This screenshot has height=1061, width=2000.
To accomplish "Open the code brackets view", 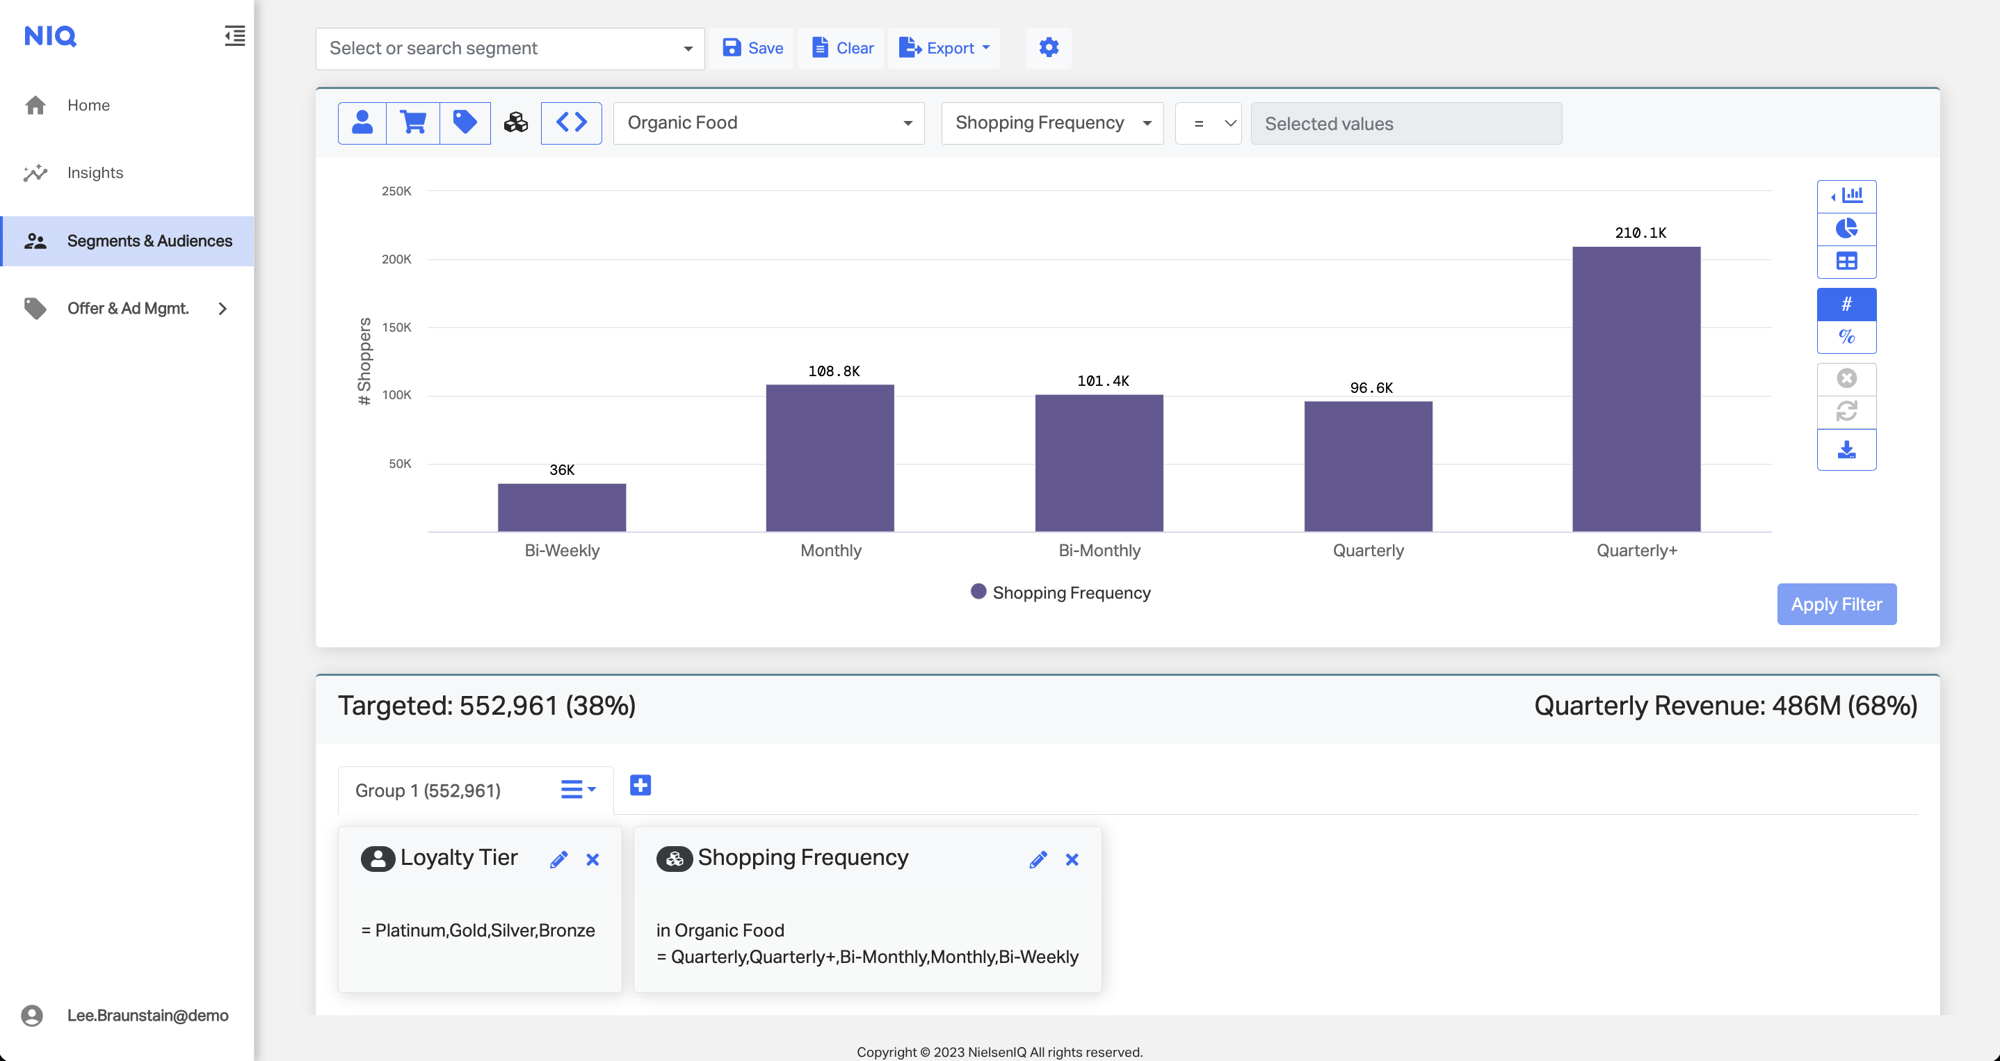I will pos(571,123).
